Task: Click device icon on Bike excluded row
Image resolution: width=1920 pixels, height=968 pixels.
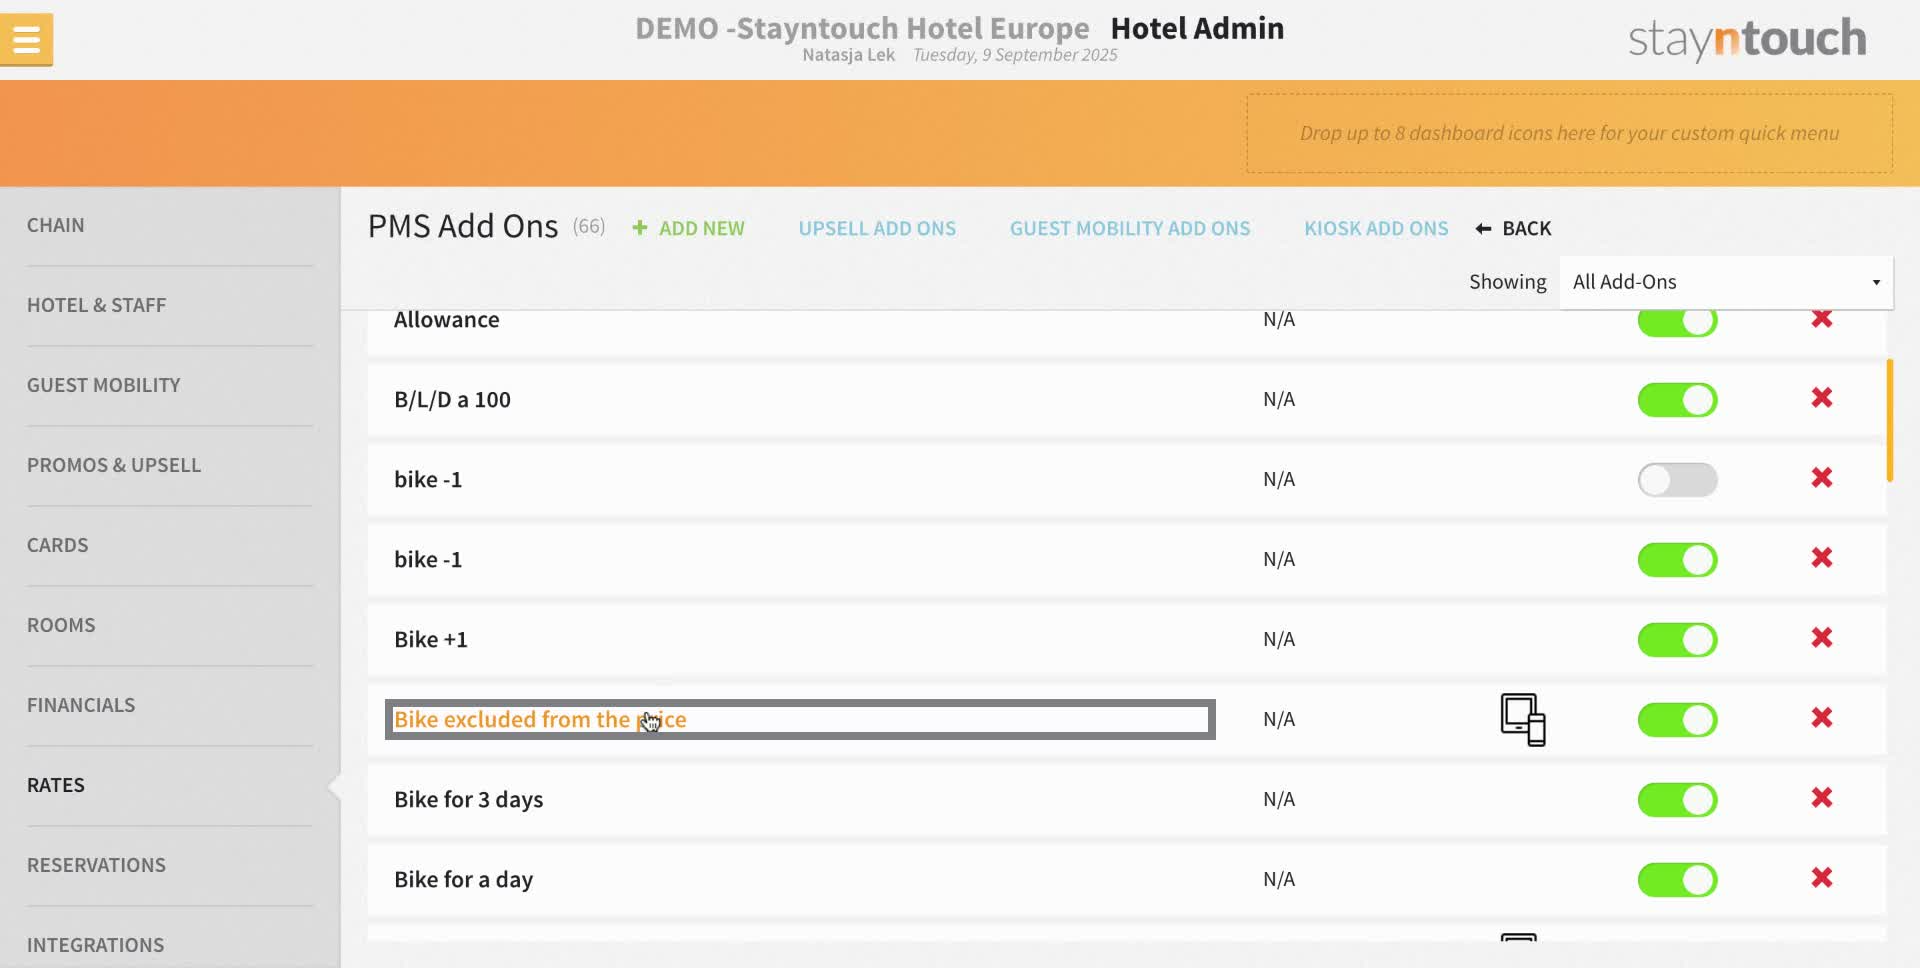Action: 1523,720
